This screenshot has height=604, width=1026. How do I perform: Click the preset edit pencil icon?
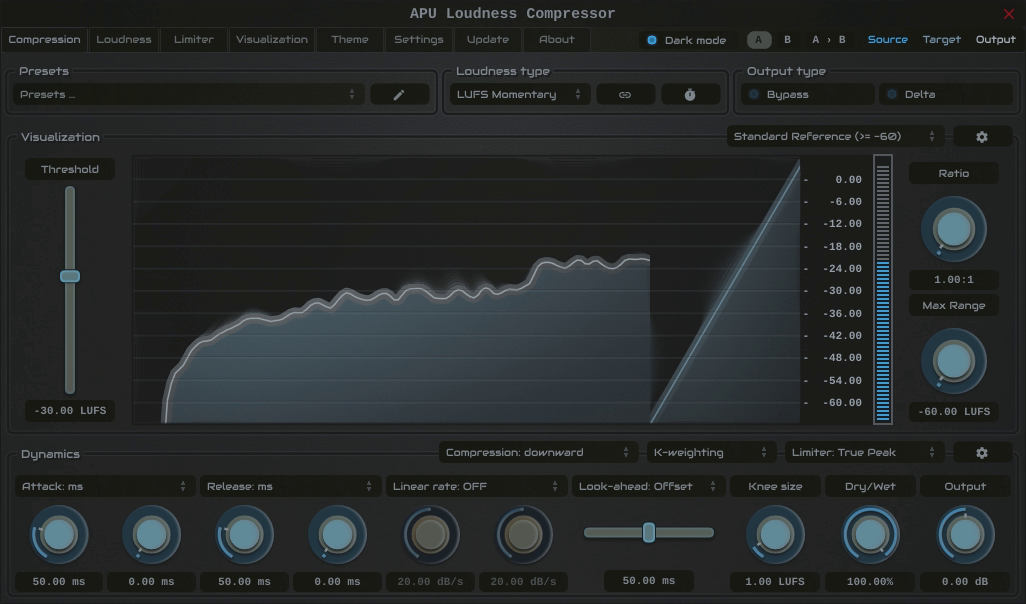pyautogui.click(x=399, y=95)
